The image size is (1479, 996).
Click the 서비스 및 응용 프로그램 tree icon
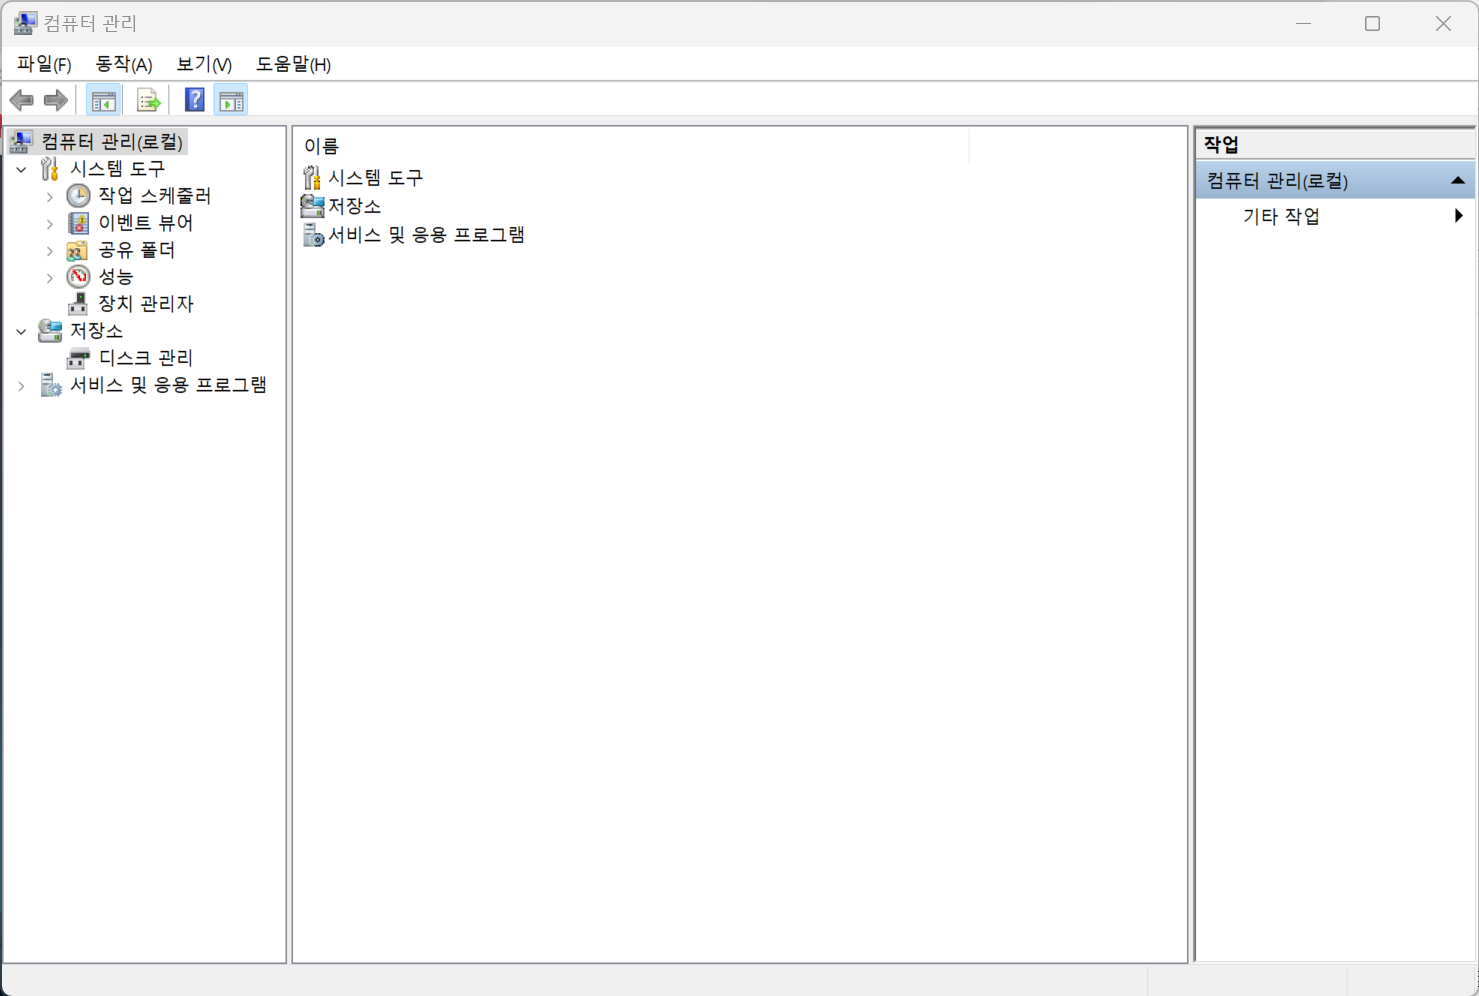50,385
